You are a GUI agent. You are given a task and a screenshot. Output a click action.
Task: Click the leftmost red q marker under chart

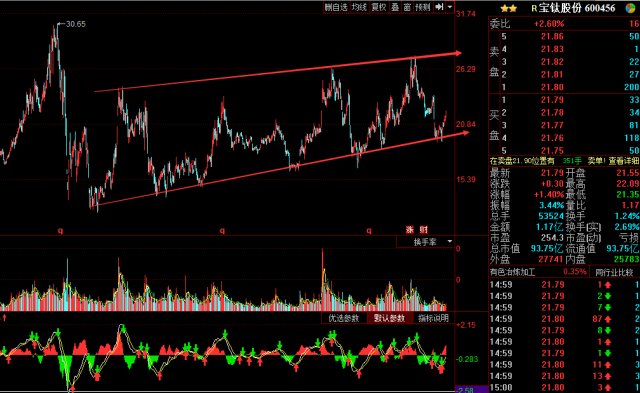(60, 231)
